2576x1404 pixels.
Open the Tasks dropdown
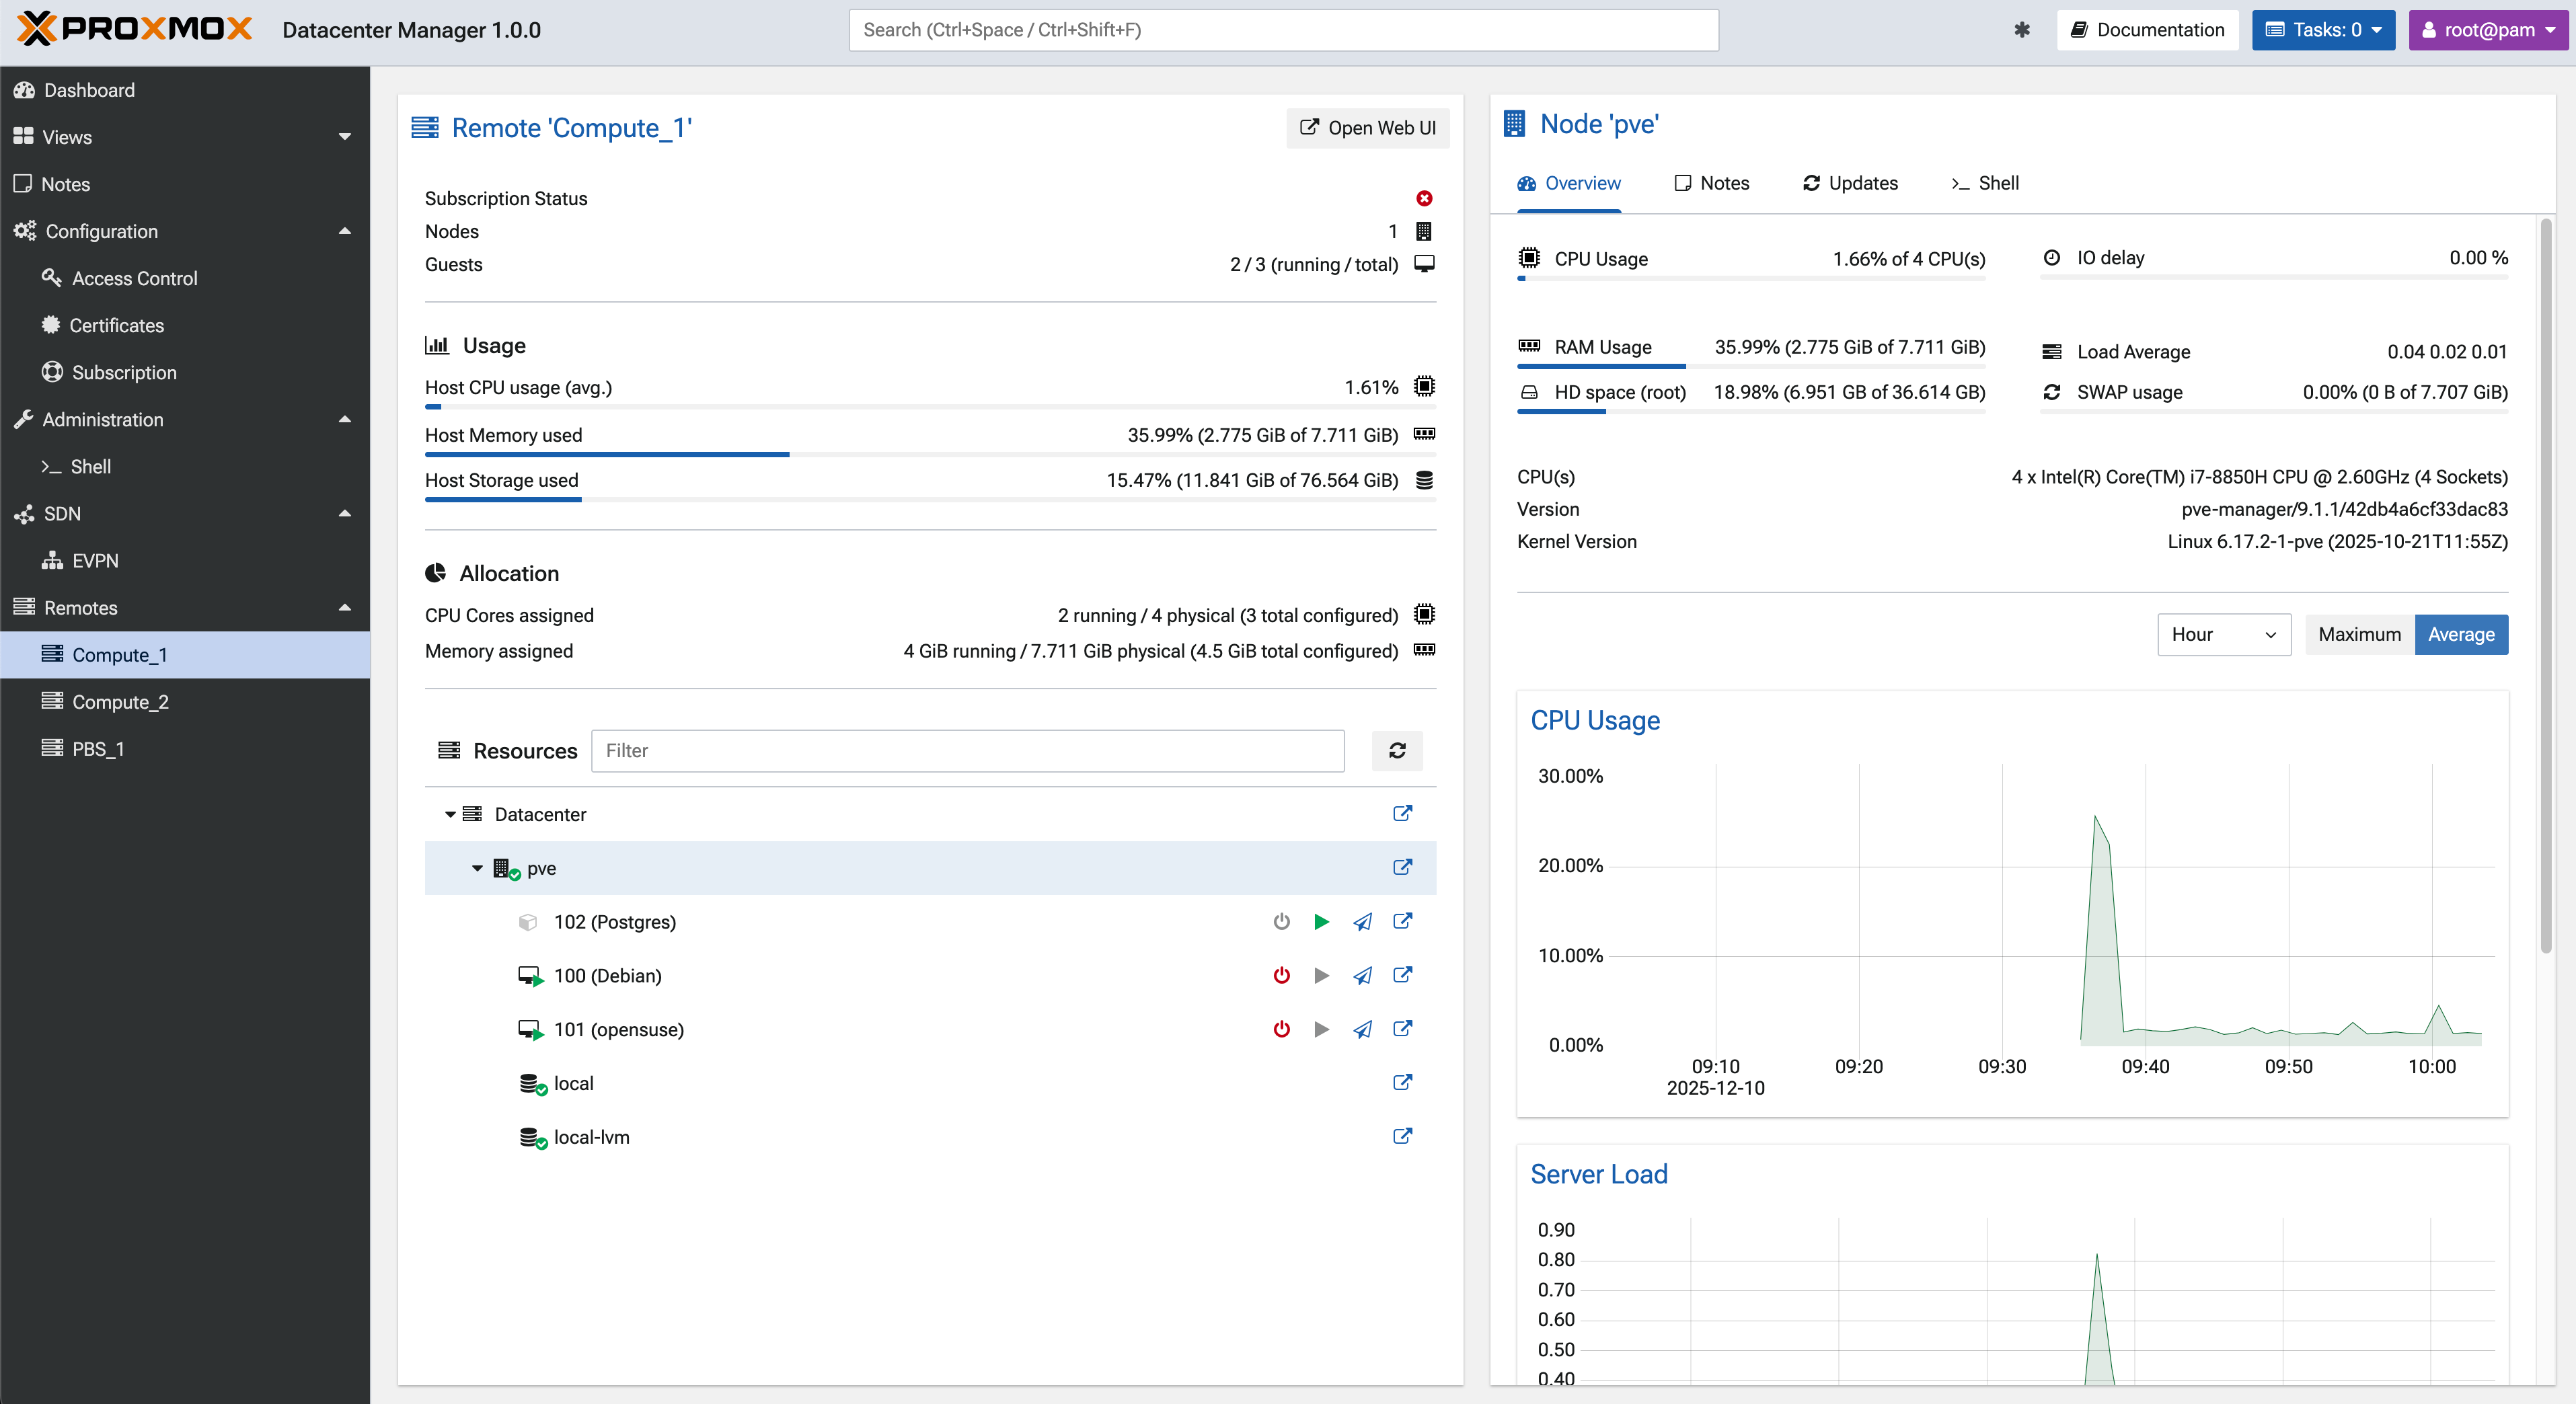tap(2322, 30)
